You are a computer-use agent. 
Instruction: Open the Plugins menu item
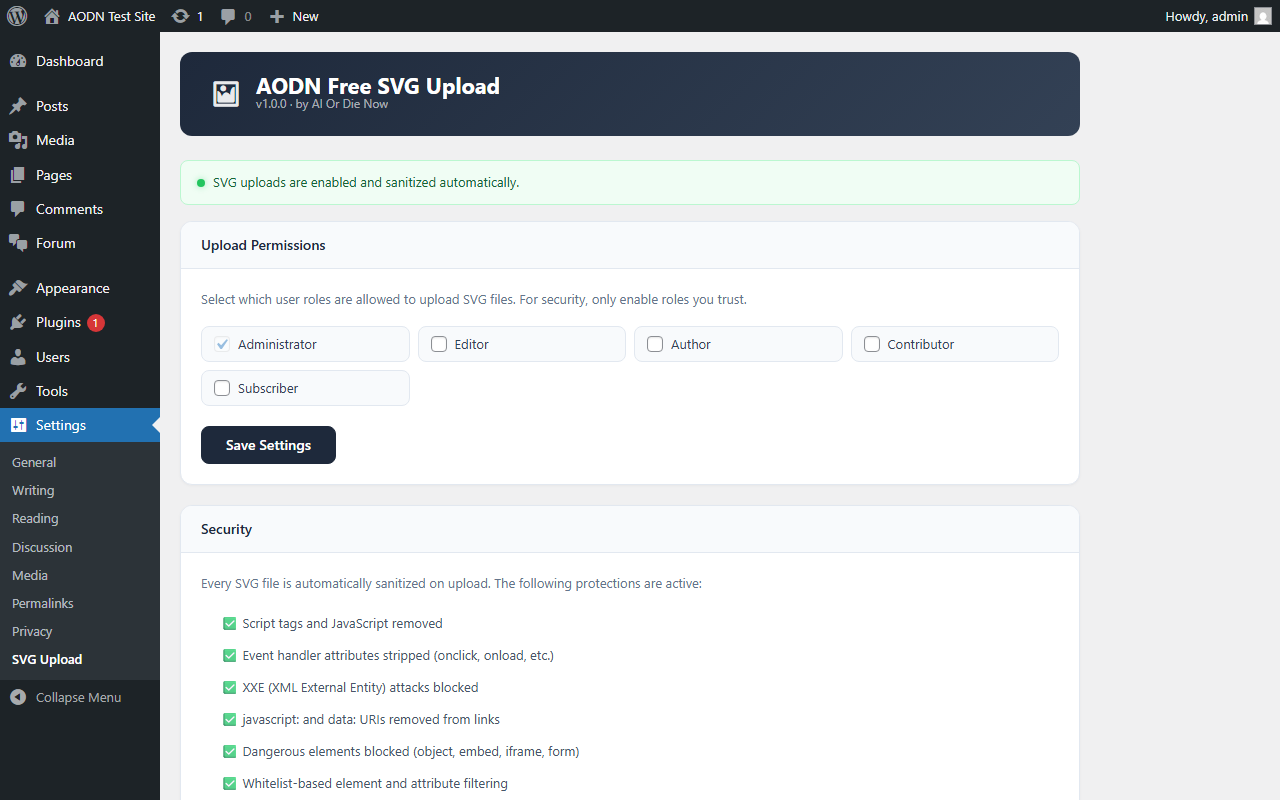(x=80, y=322)
